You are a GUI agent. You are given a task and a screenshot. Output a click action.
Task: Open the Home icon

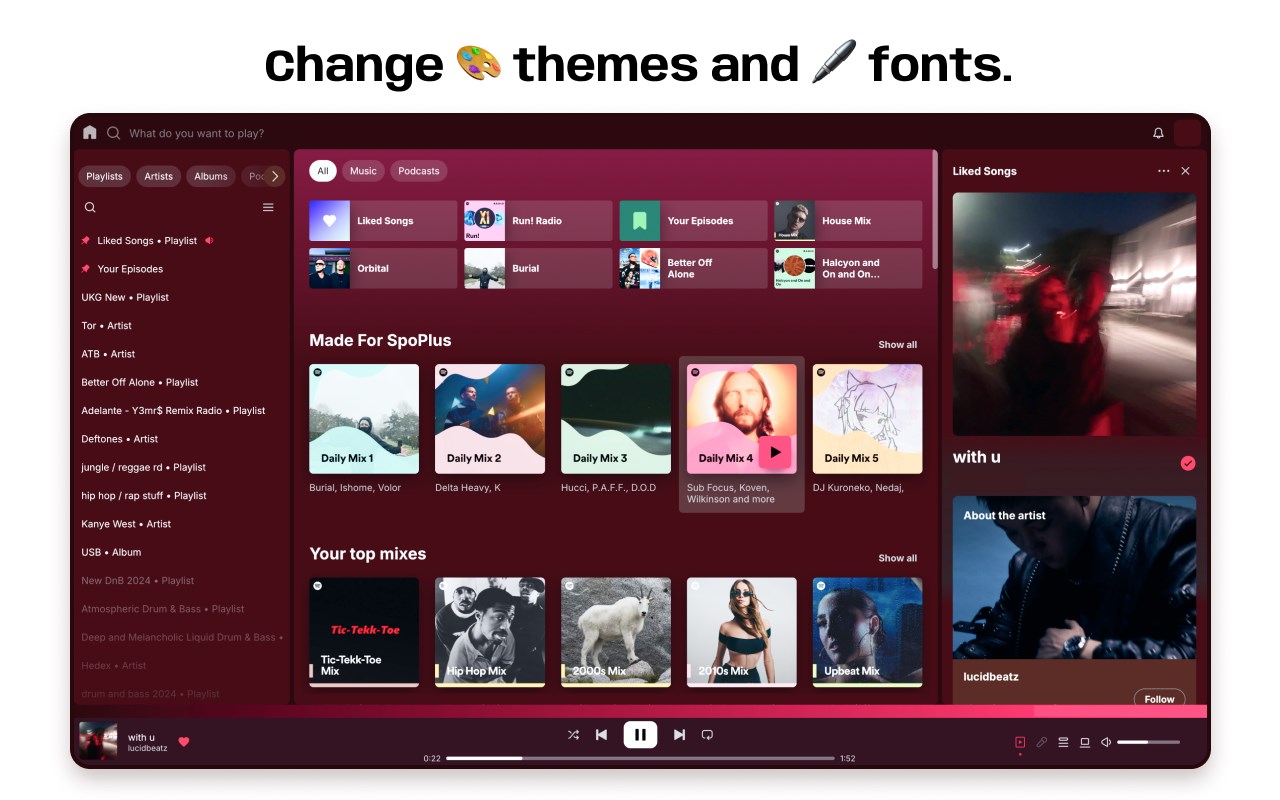90,132
